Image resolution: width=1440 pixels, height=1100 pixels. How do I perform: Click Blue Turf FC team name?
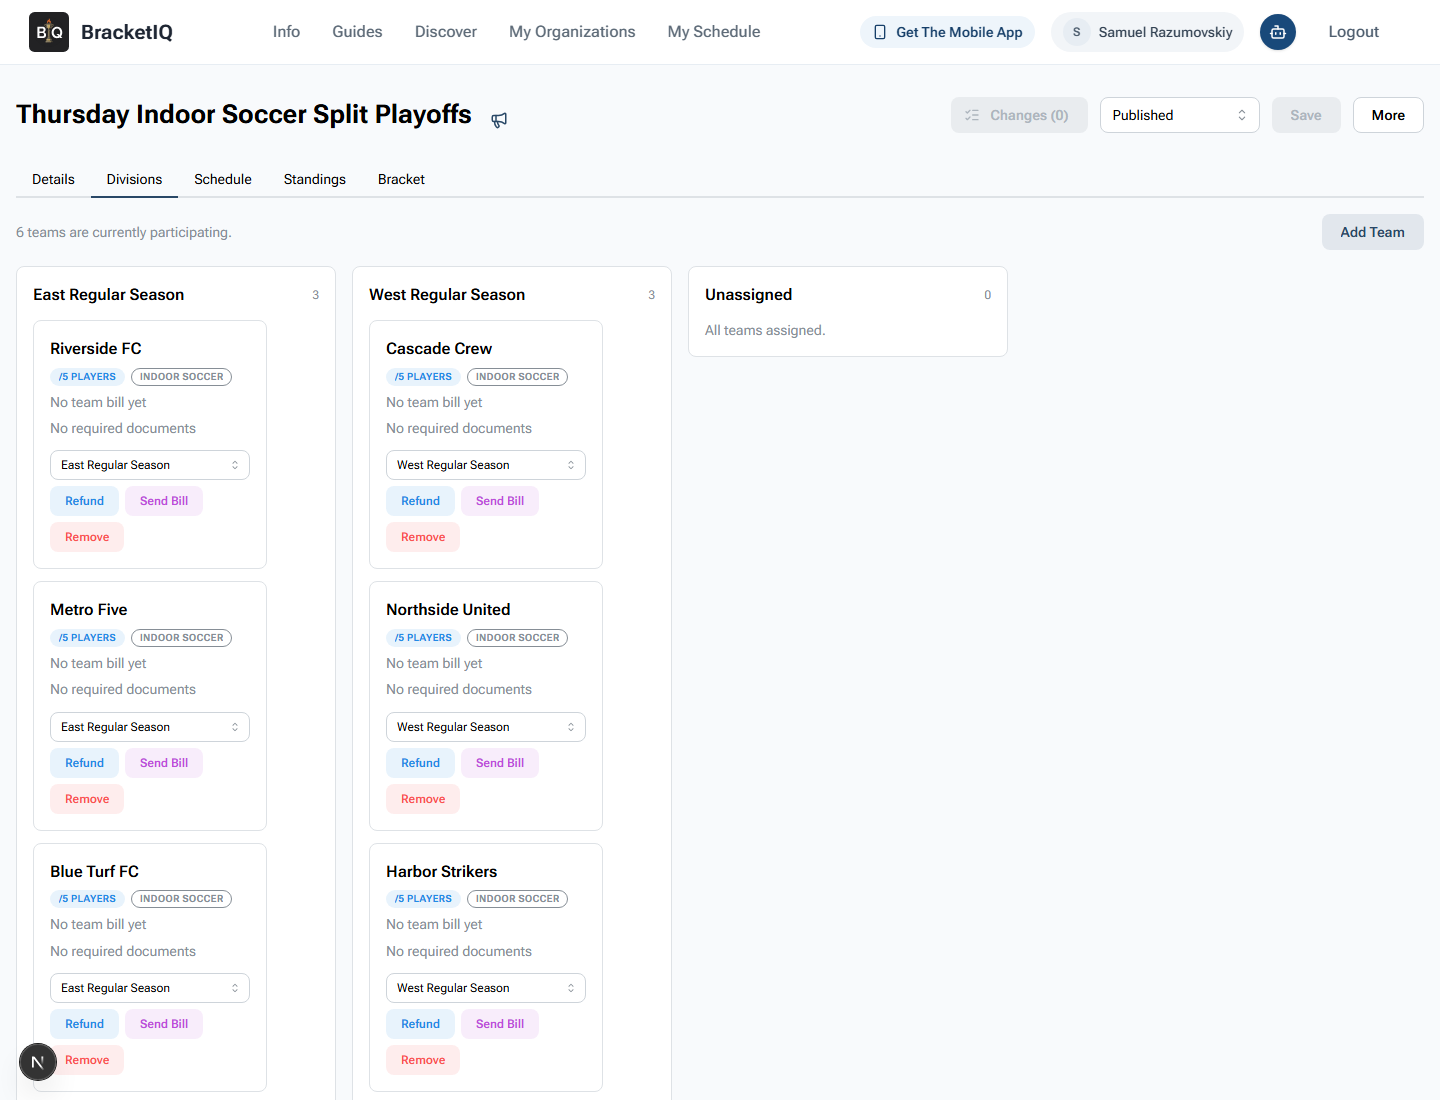(x=94, y=872)
